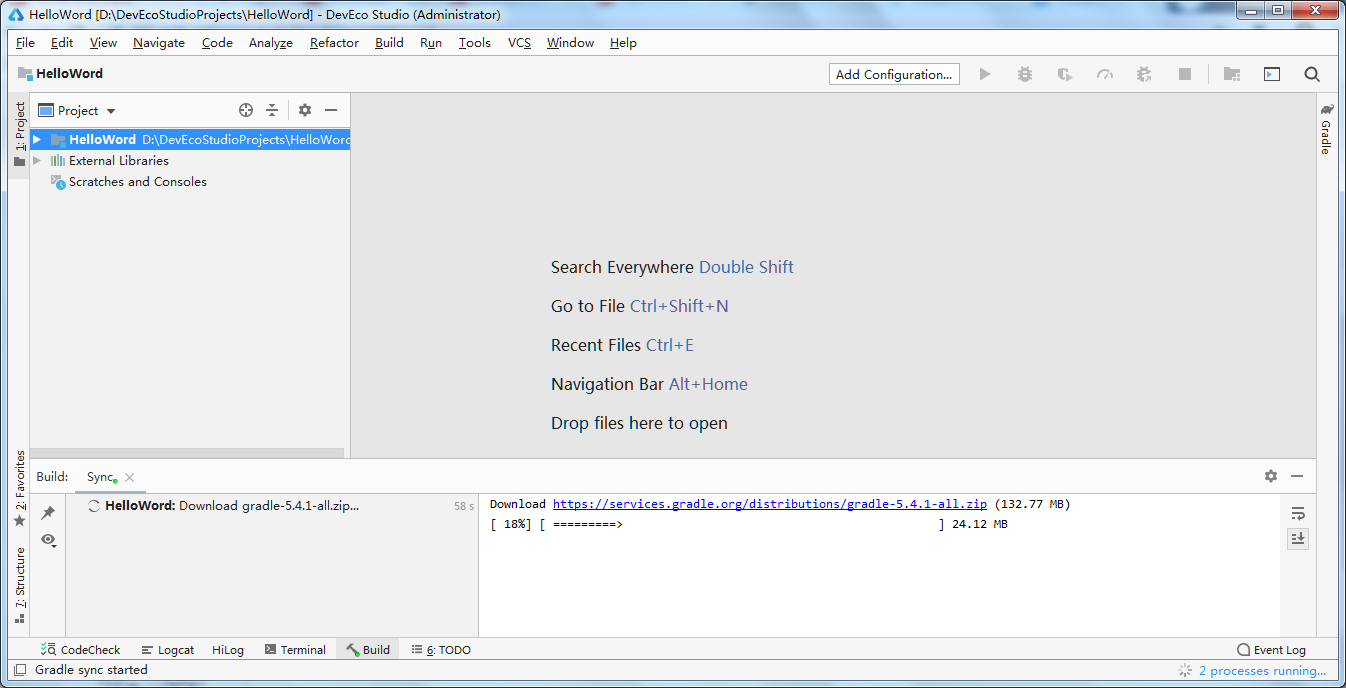The height and width of the screenshot is (688, 1346).
Task: Click the Run with Coverage icon
Action: coord(1065,74)
